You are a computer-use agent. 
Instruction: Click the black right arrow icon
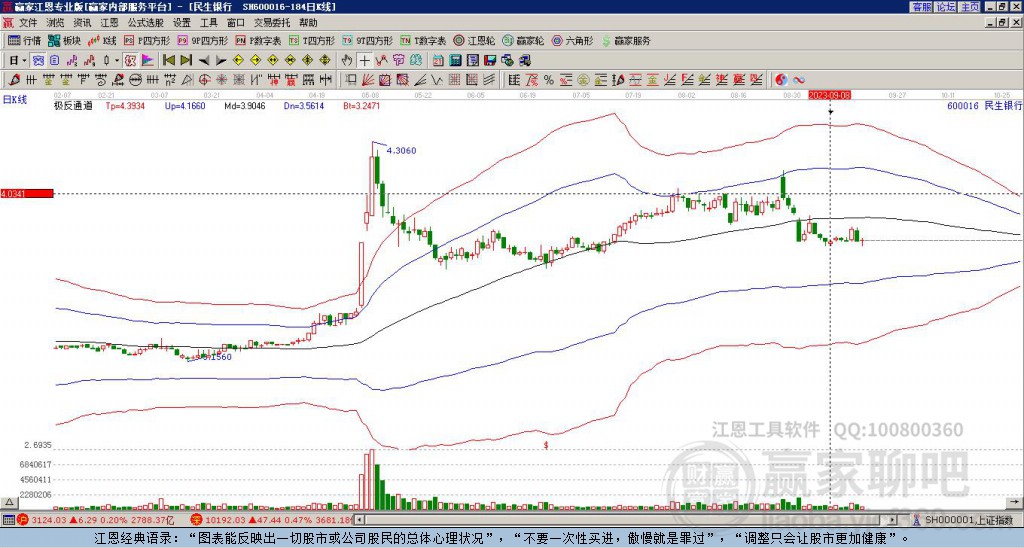[221, 61]
